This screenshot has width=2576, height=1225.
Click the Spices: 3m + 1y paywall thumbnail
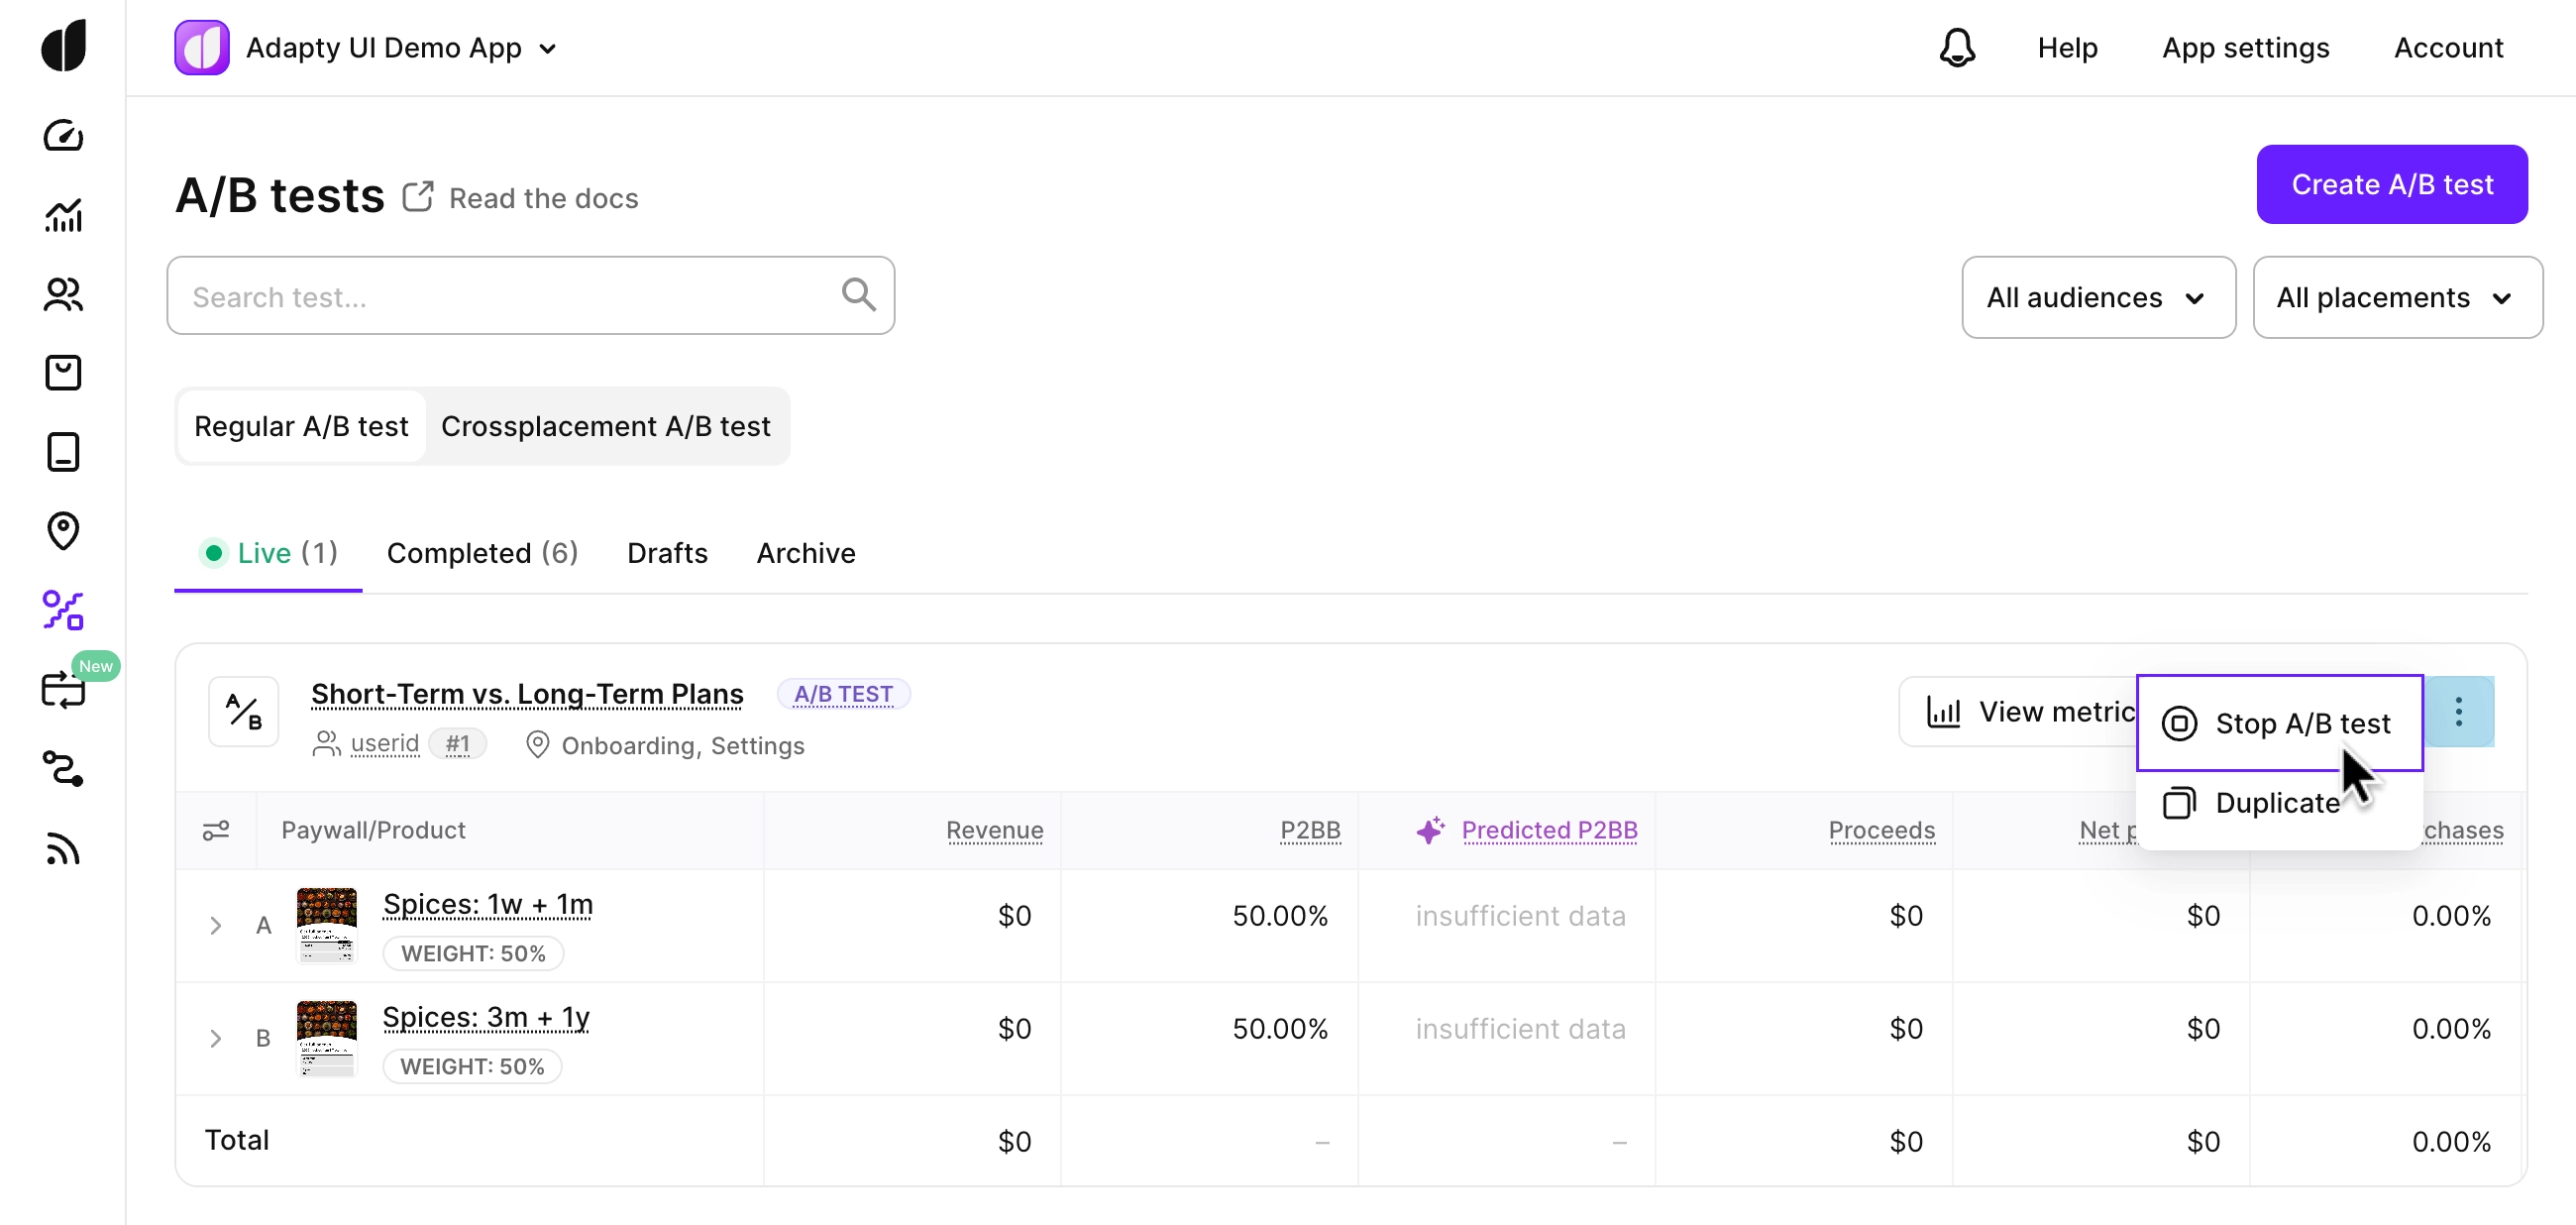pos(327,1038)
